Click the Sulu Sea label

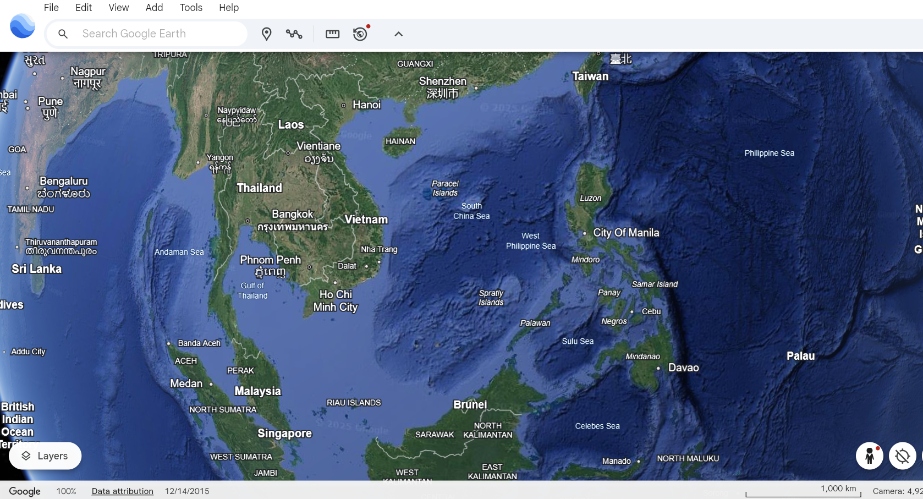(577, 341)
